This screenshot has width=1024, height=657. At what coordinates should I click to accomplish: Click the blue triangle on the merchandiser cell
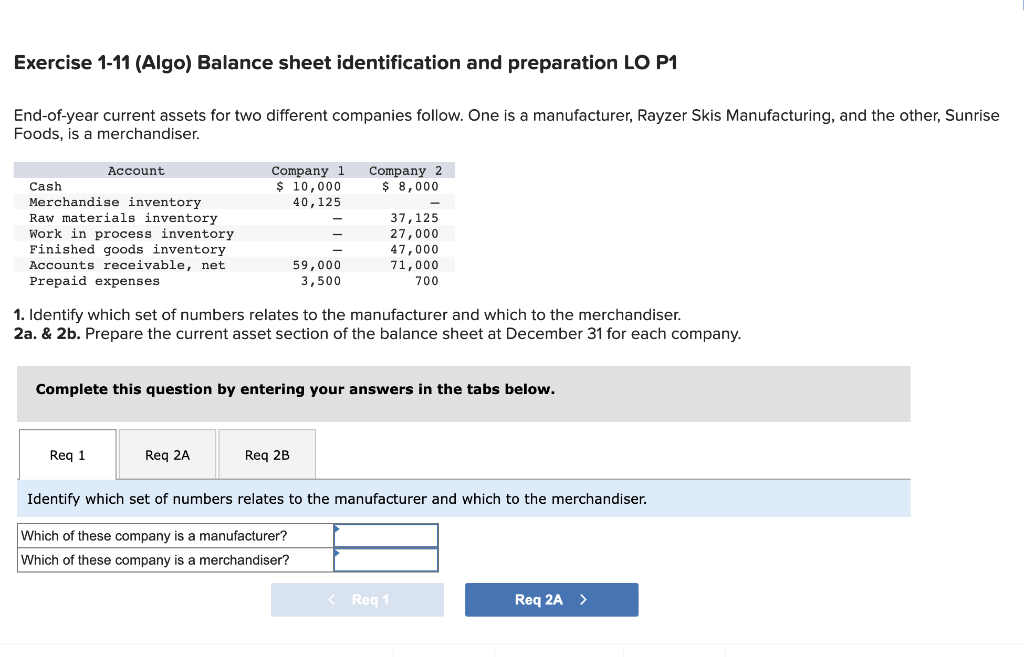[340, 555]
